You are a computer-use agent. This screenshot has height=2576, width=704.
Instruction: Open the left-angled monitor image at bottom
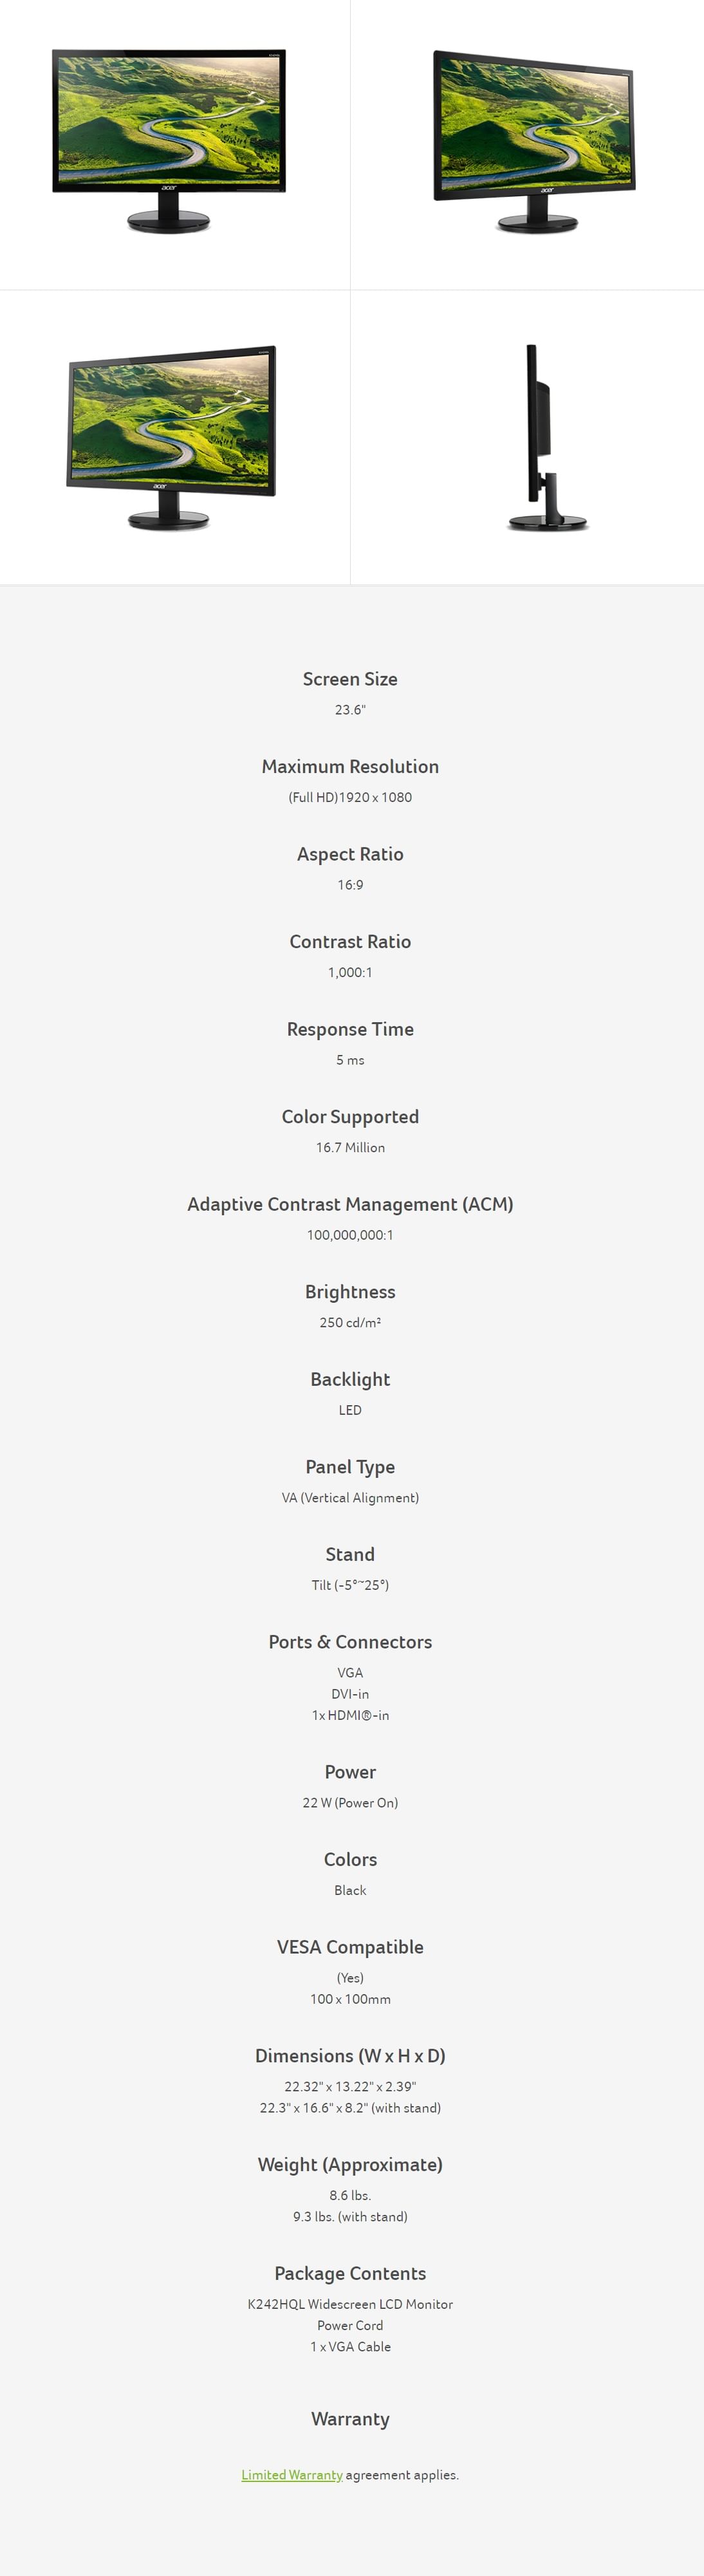(x=171, y=436)
